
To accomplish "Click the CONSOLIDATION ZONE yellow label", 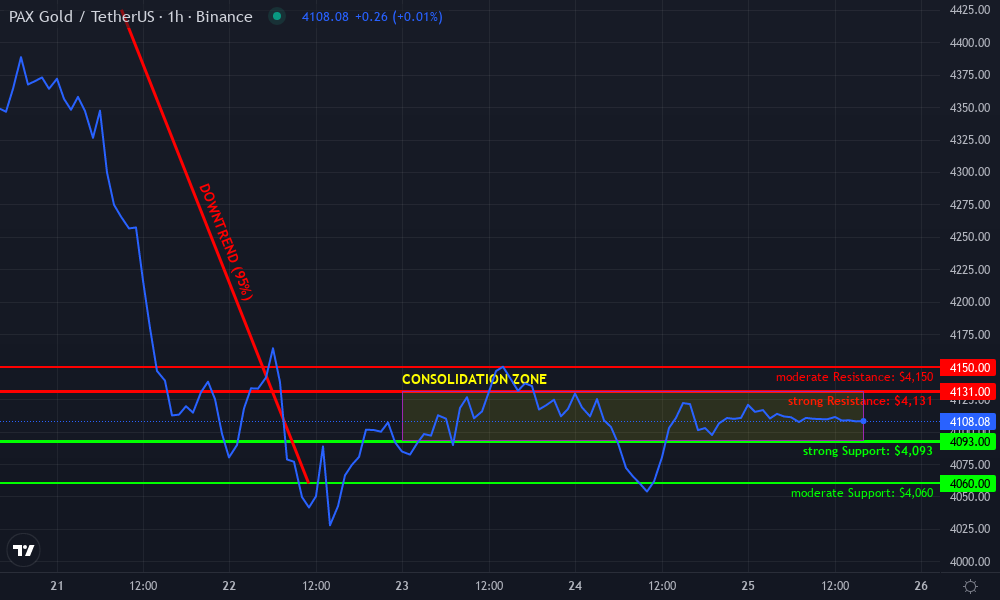I will (474, 379).
